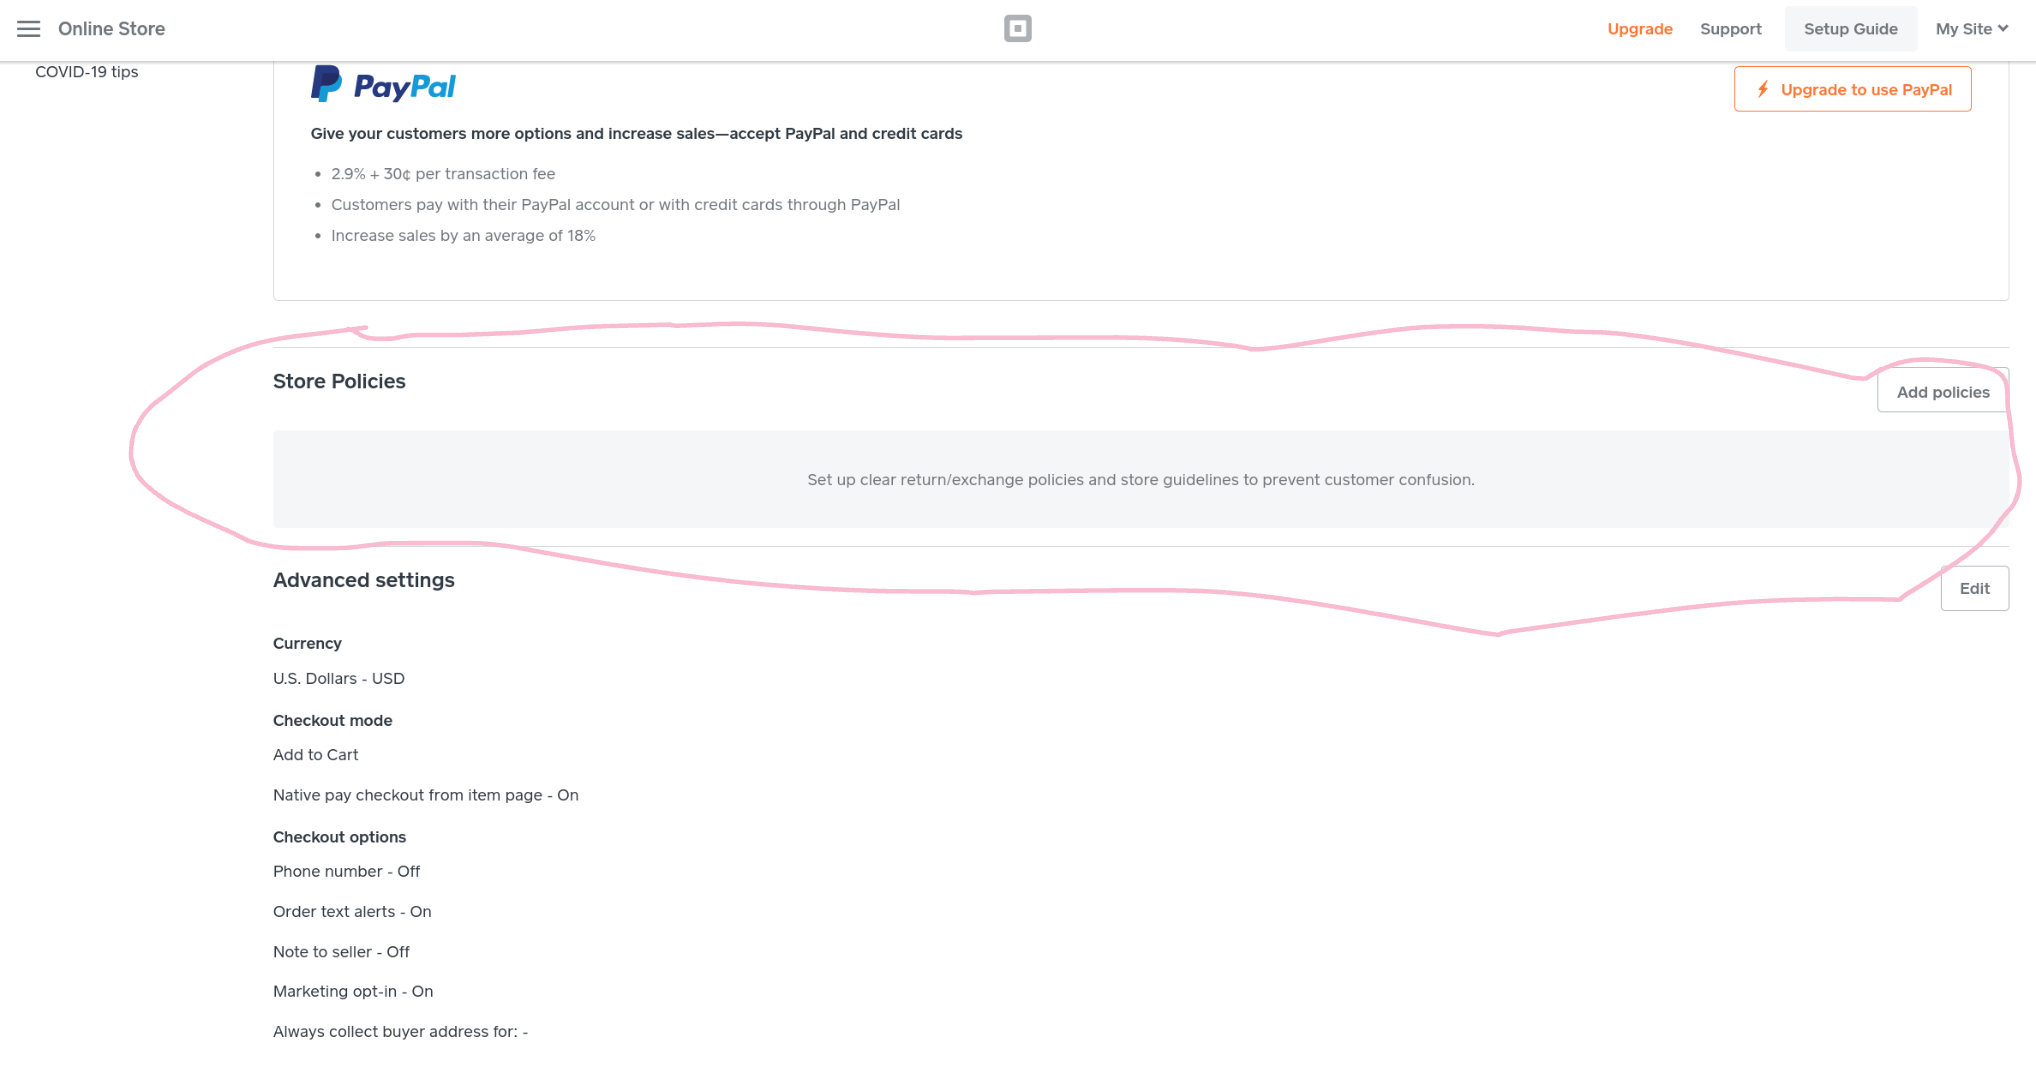The image size is (2036, 1080).
Task: Click the Store Policies heading
Action: [x=339, y=381]
